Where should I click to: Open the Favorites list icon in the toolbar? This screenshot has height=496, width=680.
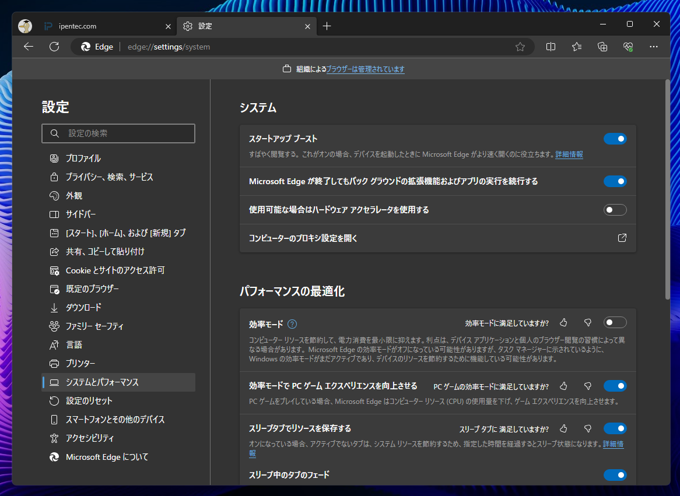(x=576, y=47)
